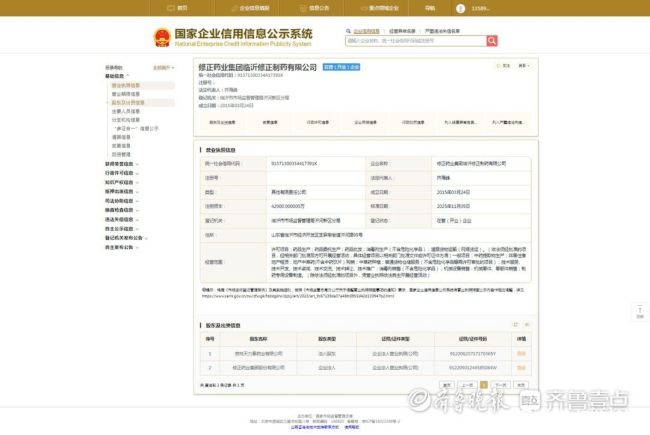Image resolution: width=650 pixels, height=435 pixels.
Task: Click shareholder name in row 1
Action: (x=258, y=354)
